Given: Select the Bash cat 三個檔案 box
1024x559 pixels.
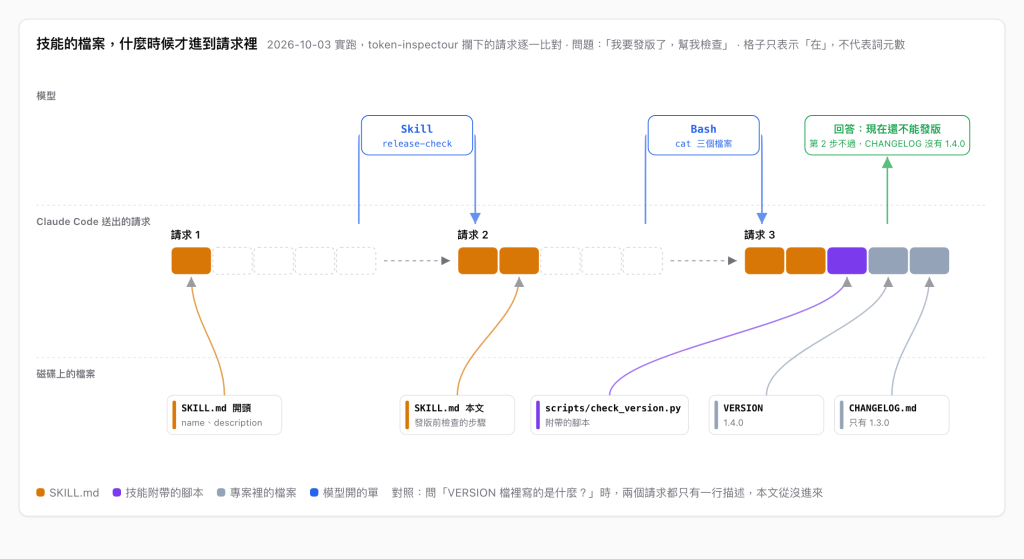Looking at the screenshot, I should 703,135.
